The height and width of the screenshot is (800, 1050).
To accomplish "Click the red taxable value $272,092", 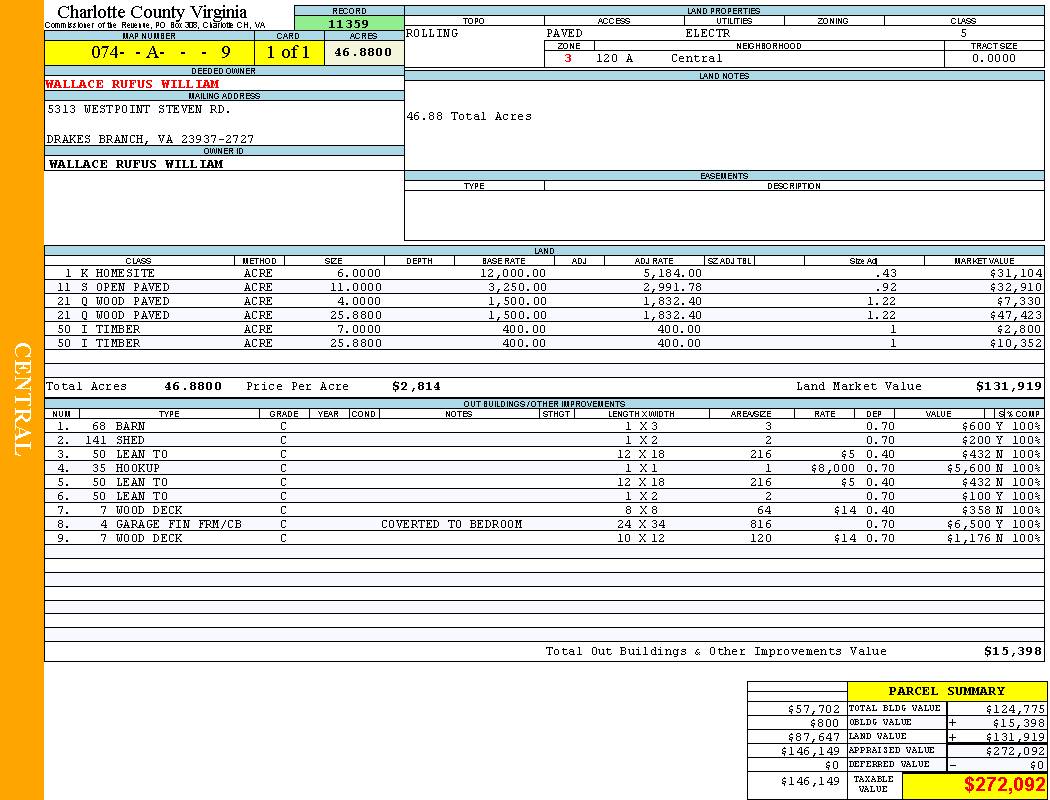I will pos(1004,785).
